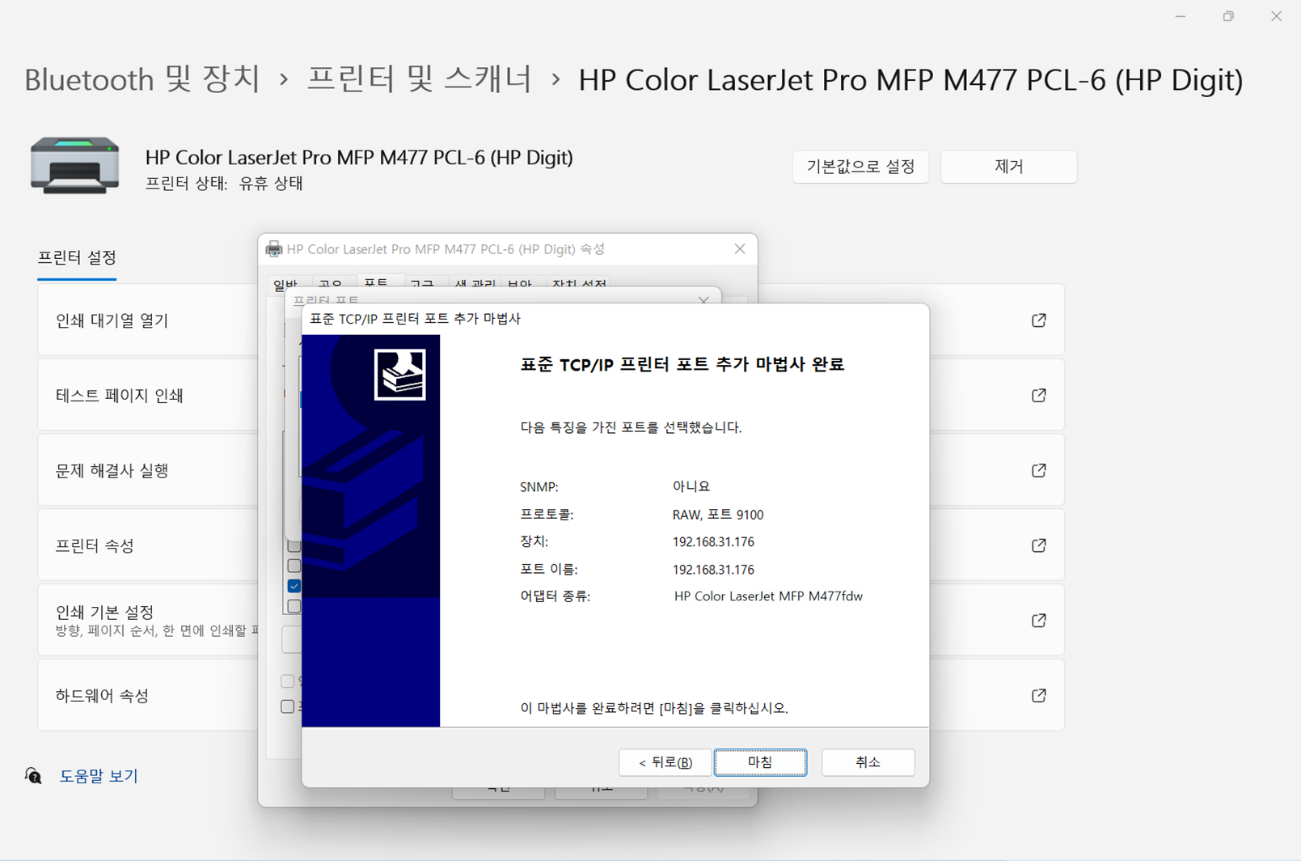Click adapter type HP Color LaserJet MFP M477fdw
The width and height of the screenshot is (1301, 861).
[768, 596]
